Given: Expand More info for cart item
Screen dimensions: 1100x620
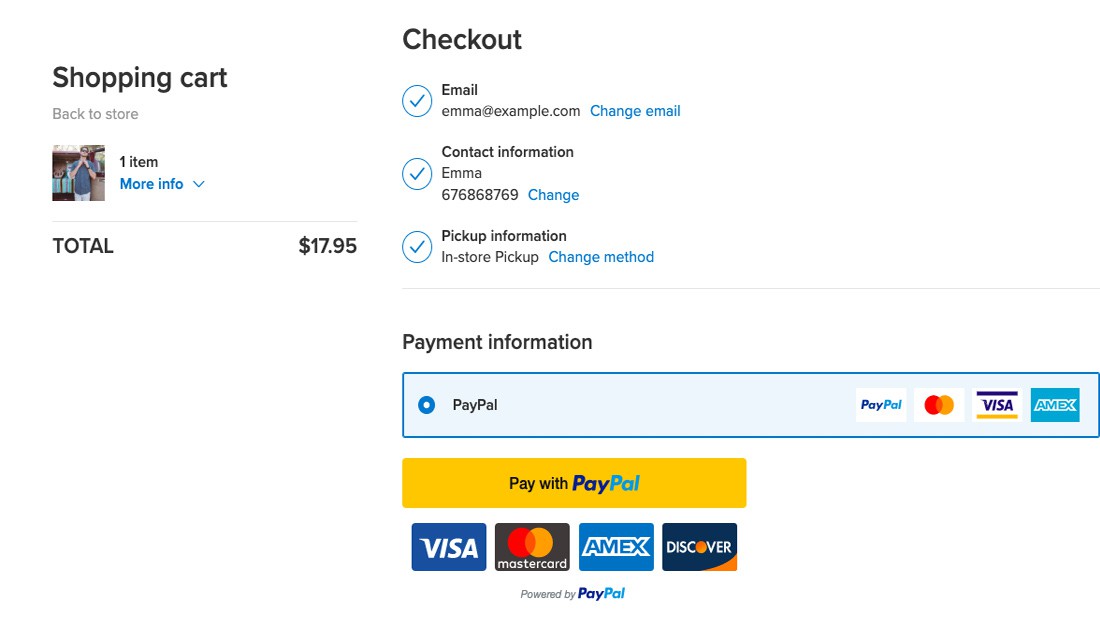Looking at the screenshot, I should 151,184.
